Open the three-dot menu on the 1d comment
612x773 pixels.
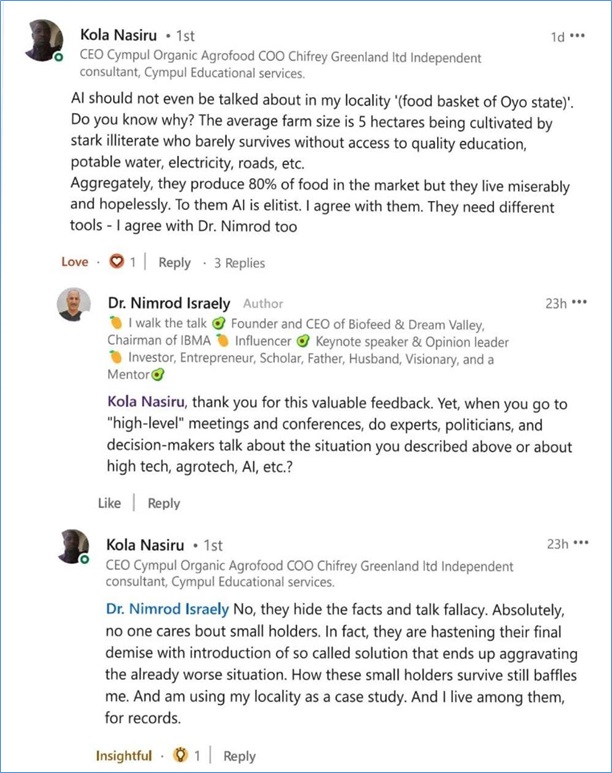click(578, 36)
